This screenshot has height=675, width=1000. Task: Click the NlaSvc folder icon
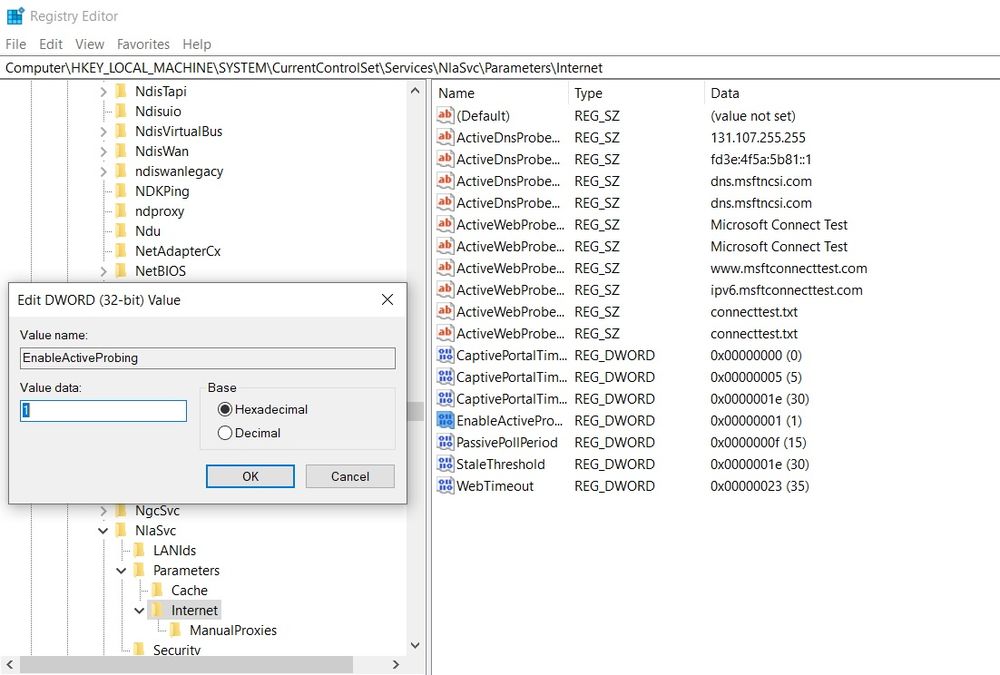point(121,530)
